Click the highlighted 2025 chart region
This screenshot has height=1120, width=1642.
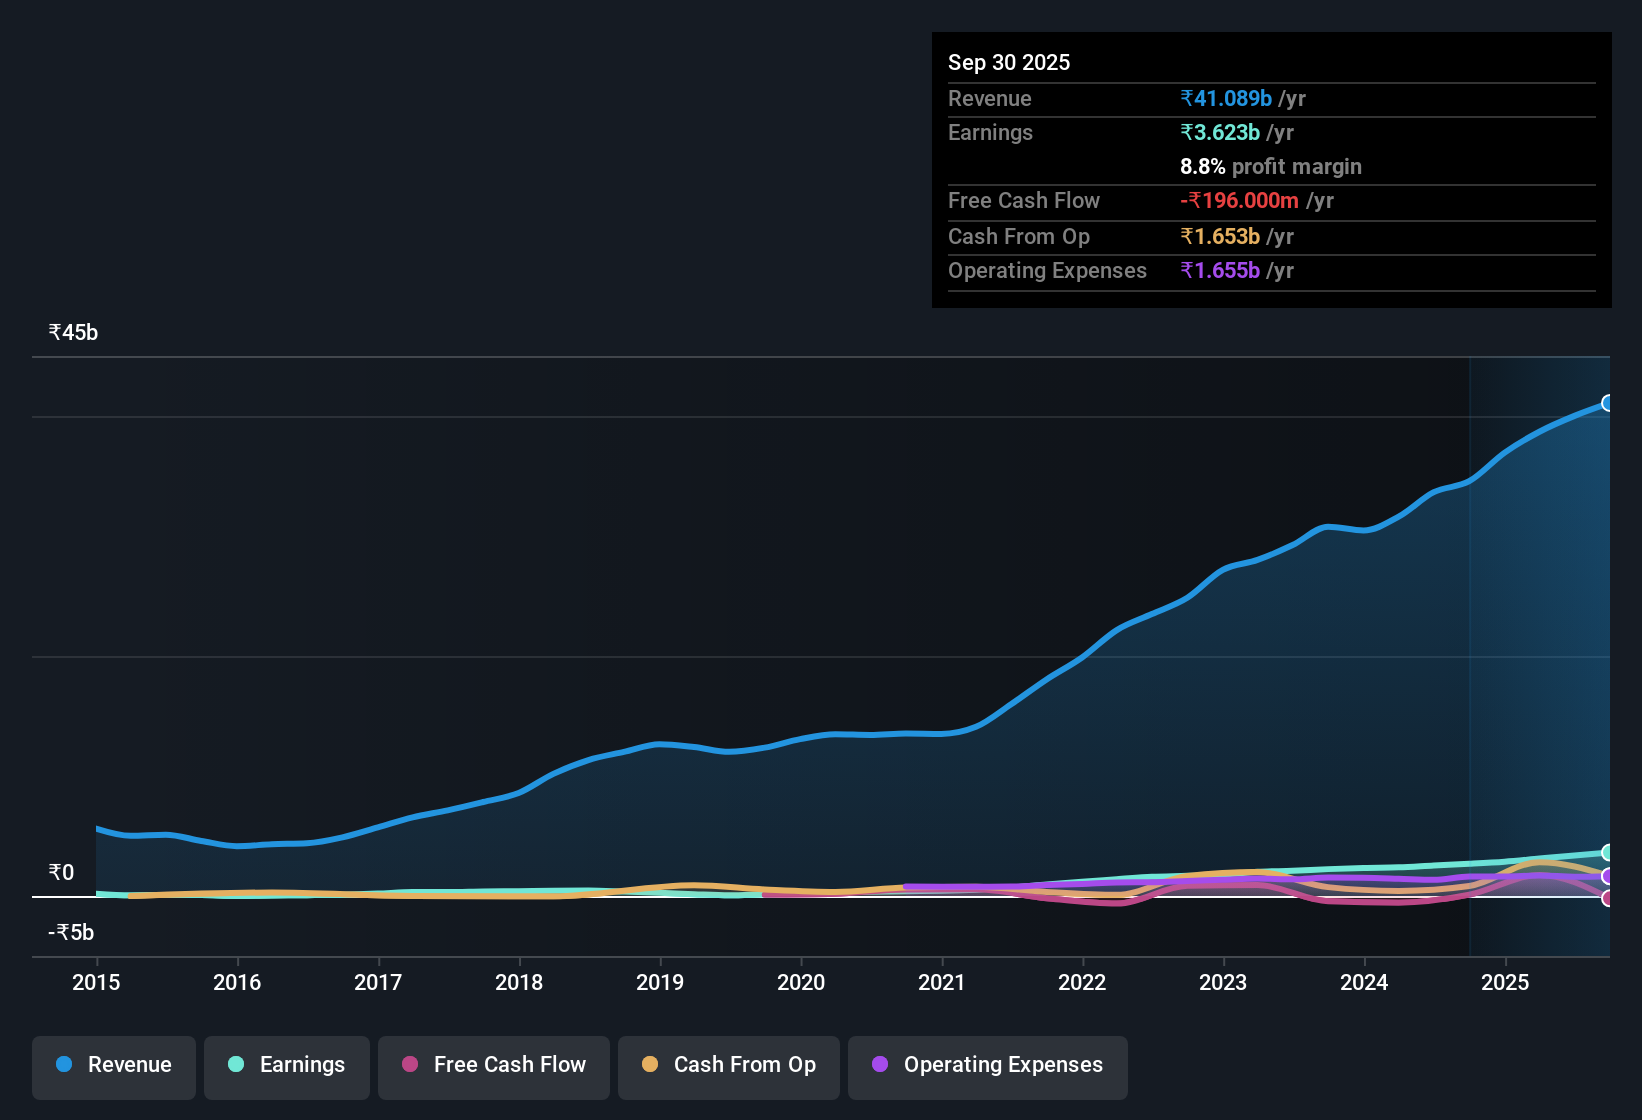pos(1540,650)
